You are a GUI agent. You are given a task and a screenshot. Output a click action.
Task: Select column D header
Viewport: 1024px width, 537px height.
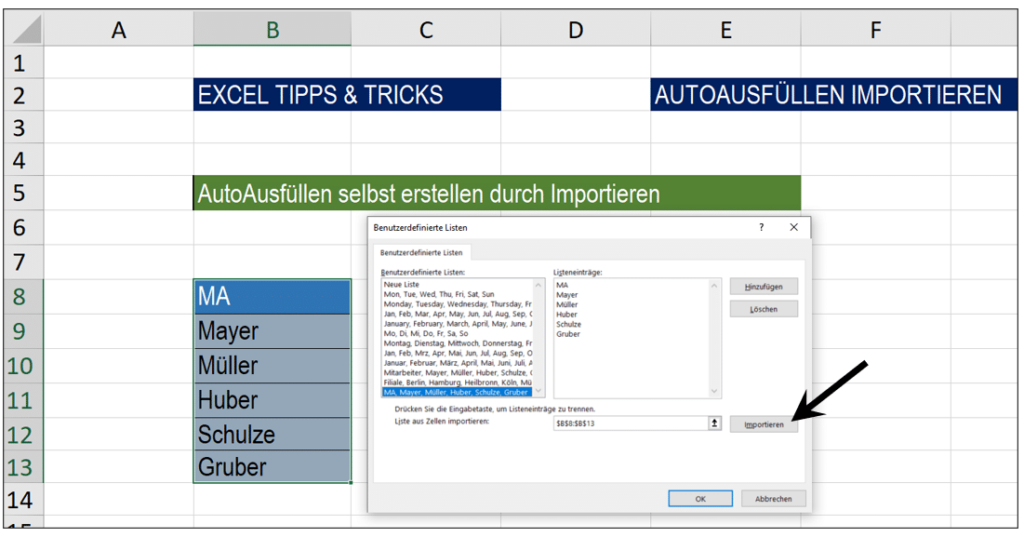tap(575, 30)
